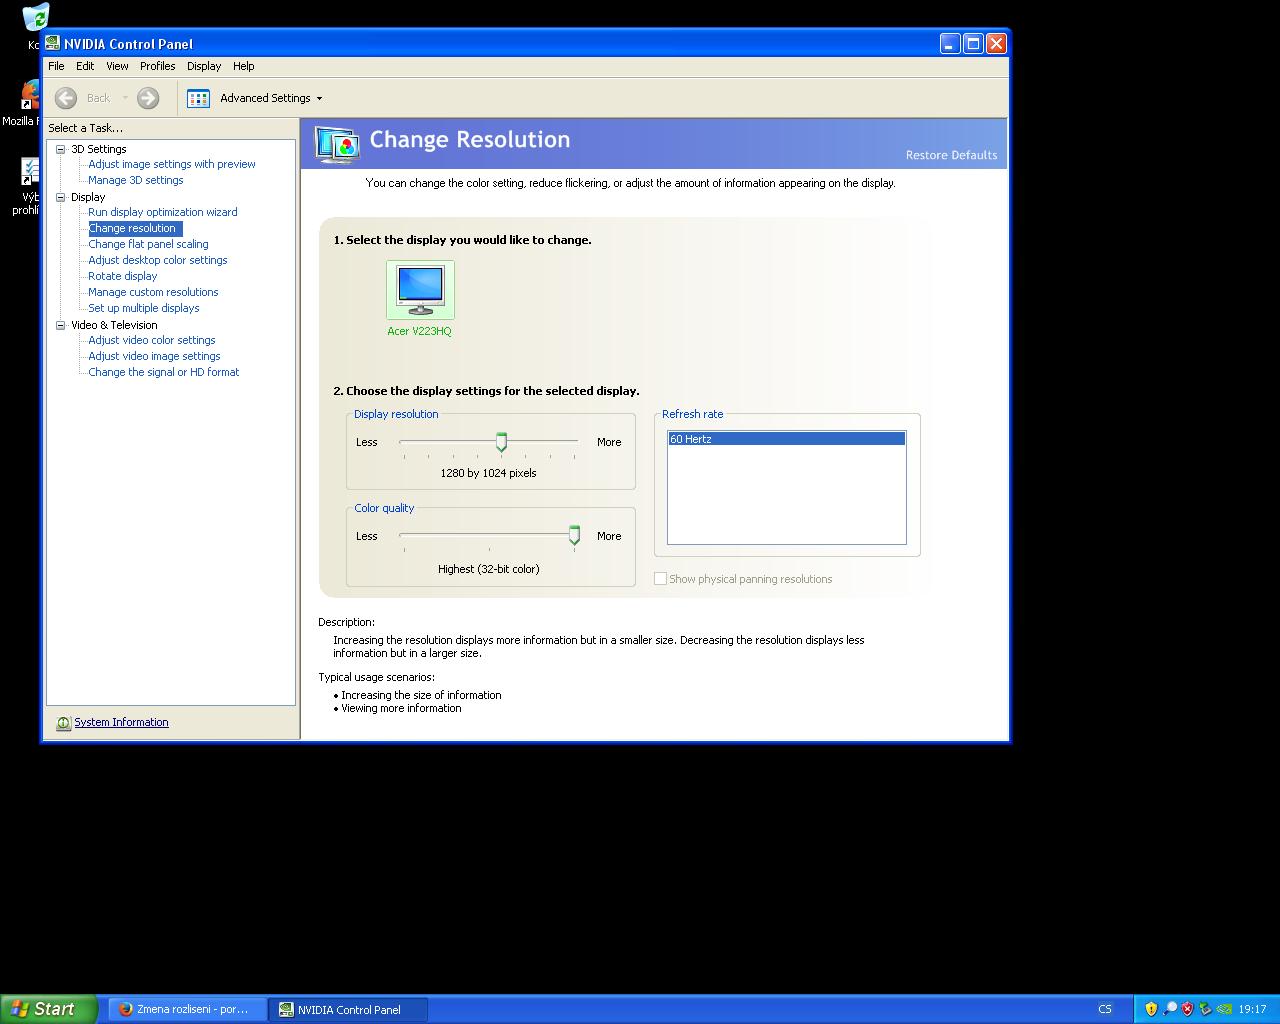Open Manage 3D settings in task tree
The height and width of the screenshot is (1024, 1280).
click(136, 180)
